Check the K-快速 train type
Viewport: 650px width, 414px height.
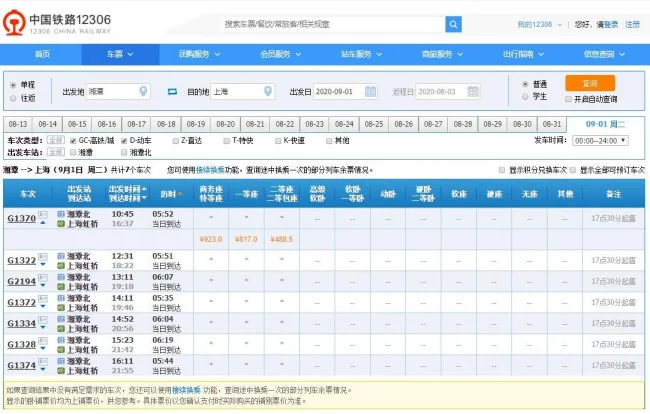tap(278, 141)
